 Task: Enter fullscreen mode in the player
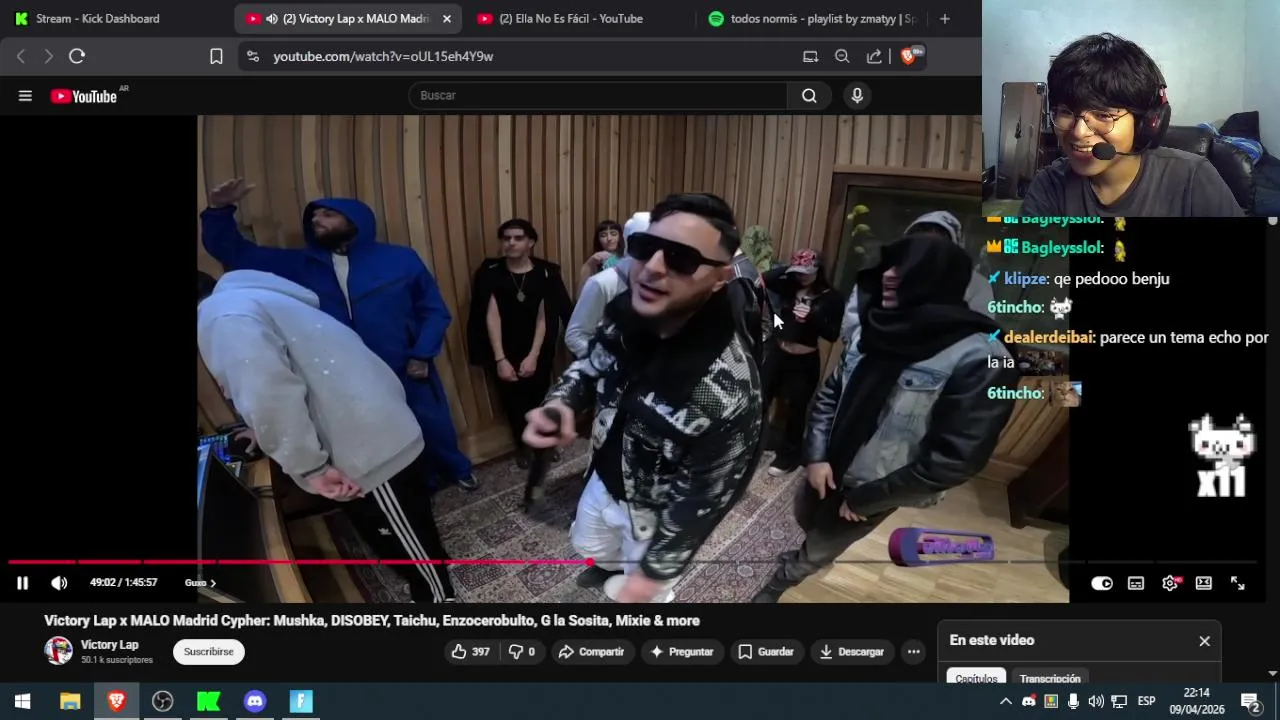[1237, 583]
